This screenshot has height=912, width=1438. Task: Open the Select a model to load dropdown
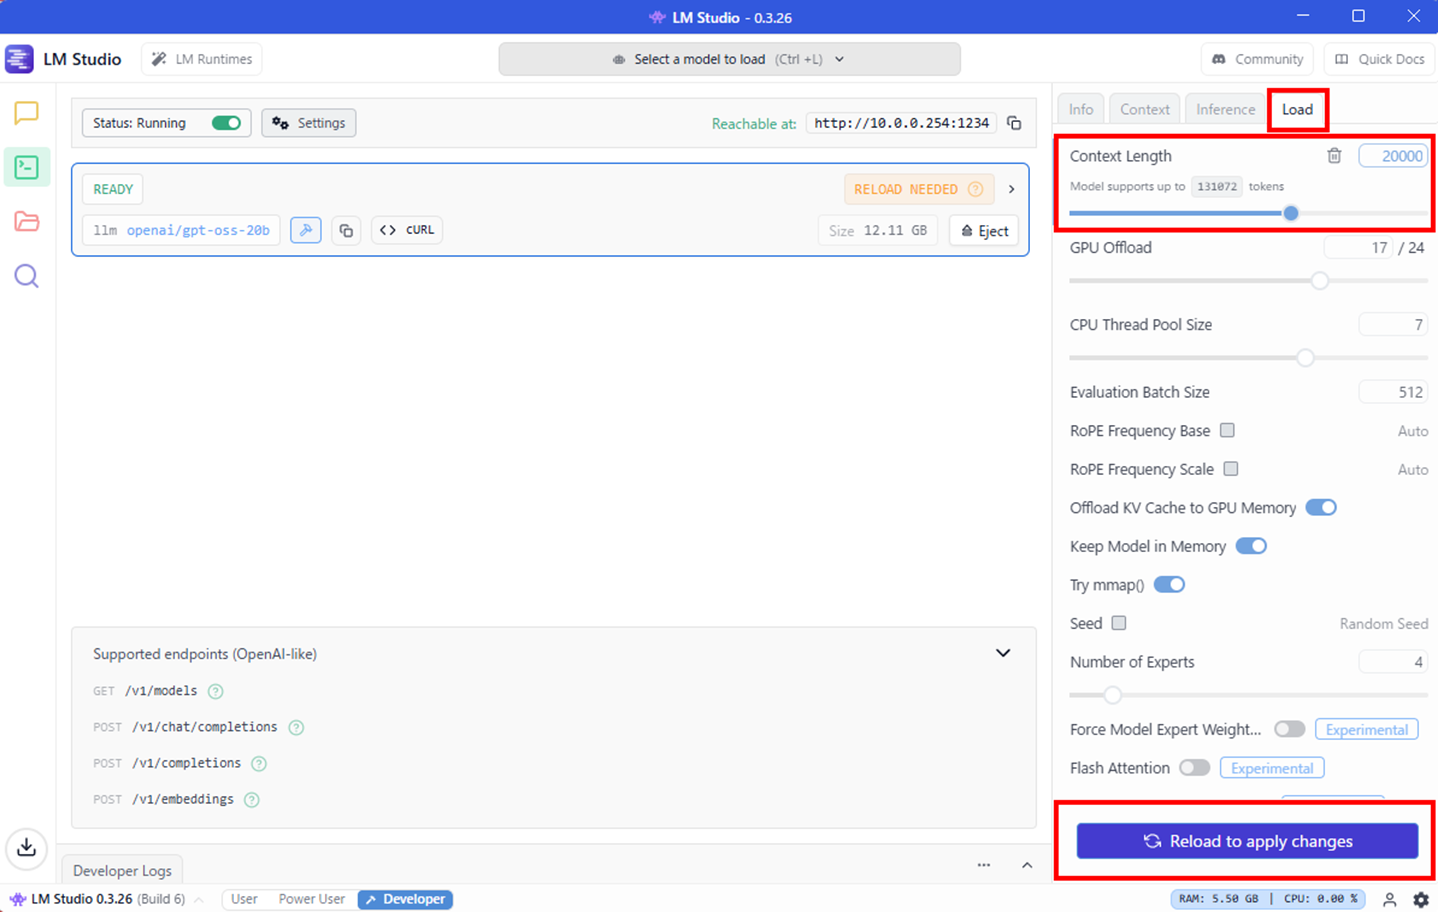pos(729,59)
